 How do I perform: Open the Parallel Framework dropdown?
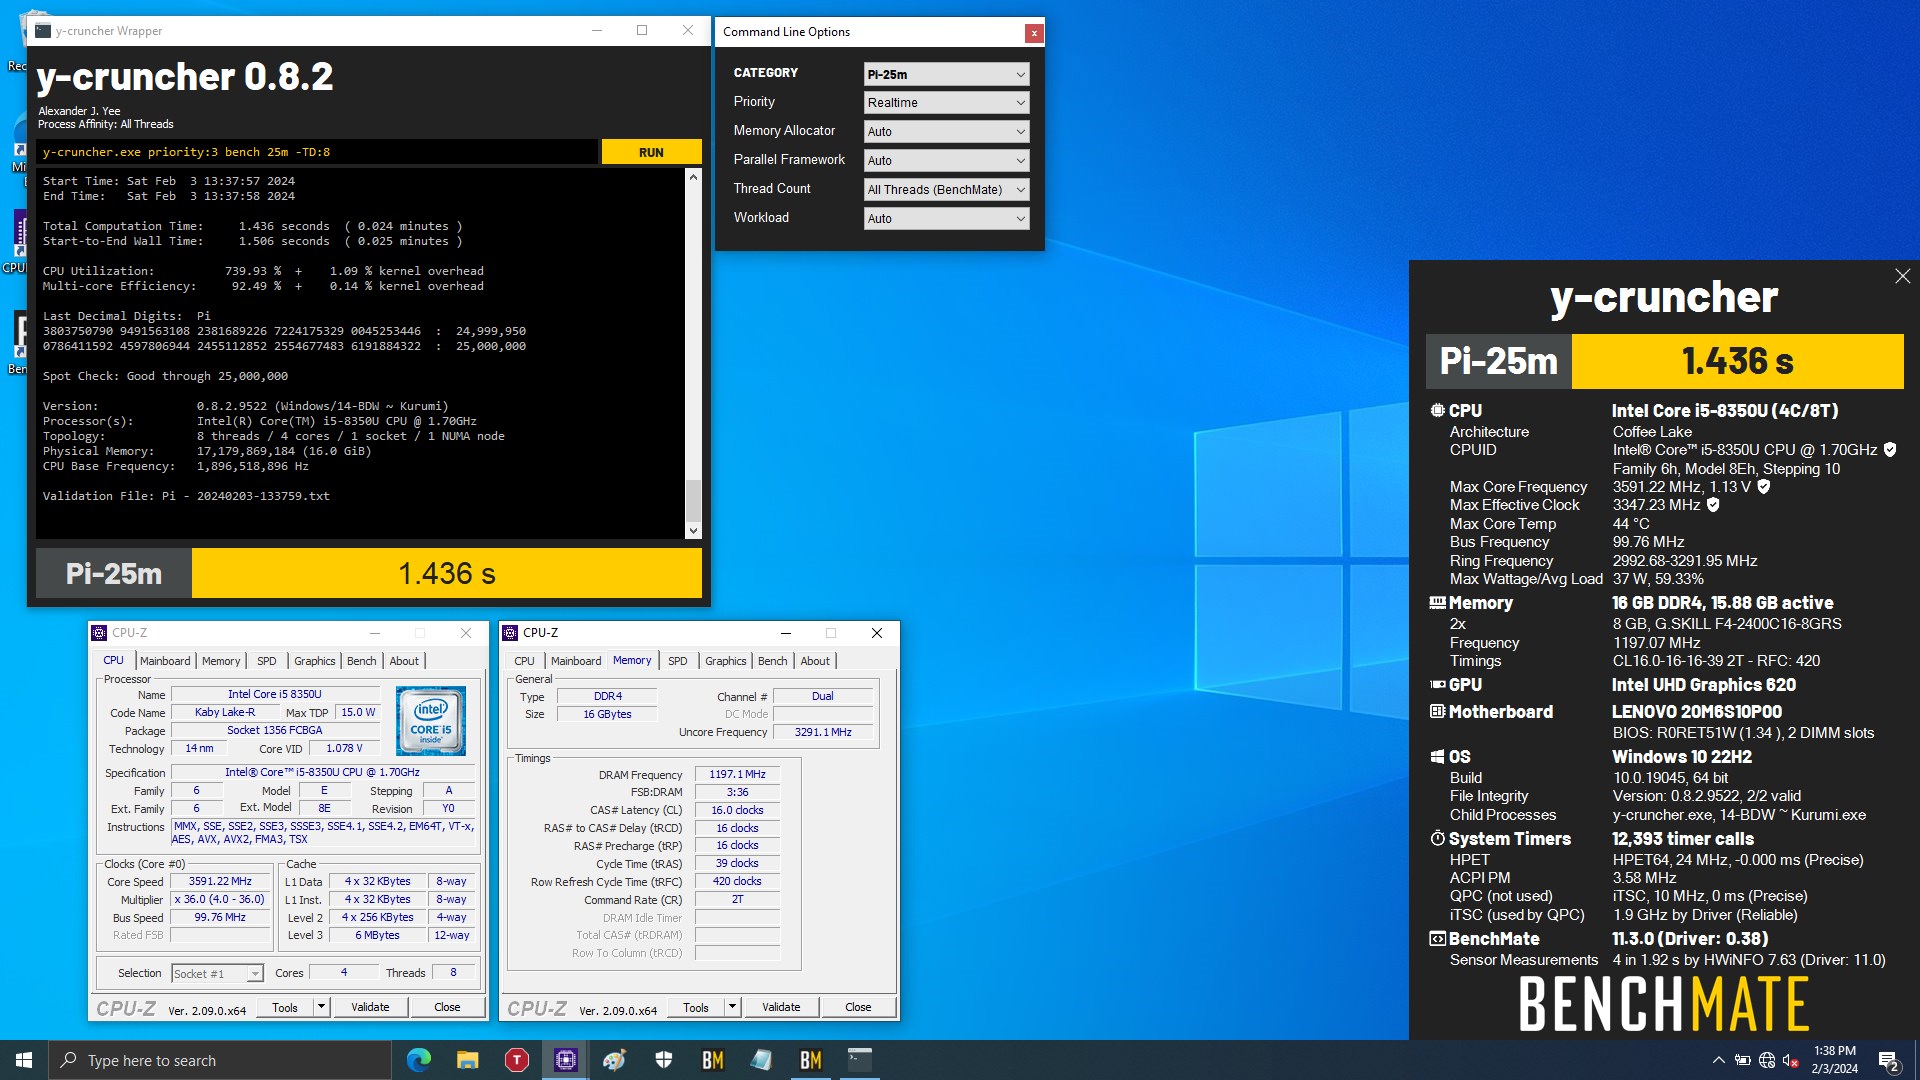[946, 160]
